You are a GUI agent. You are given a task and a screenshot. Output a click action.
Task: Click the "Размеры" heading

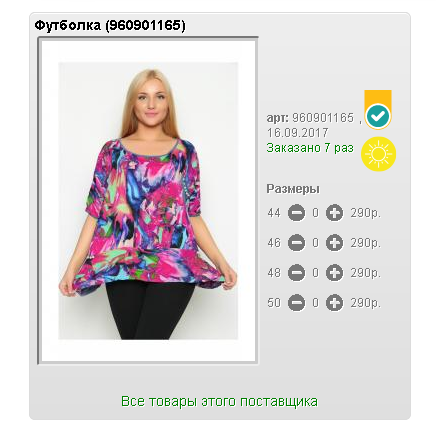293,189
